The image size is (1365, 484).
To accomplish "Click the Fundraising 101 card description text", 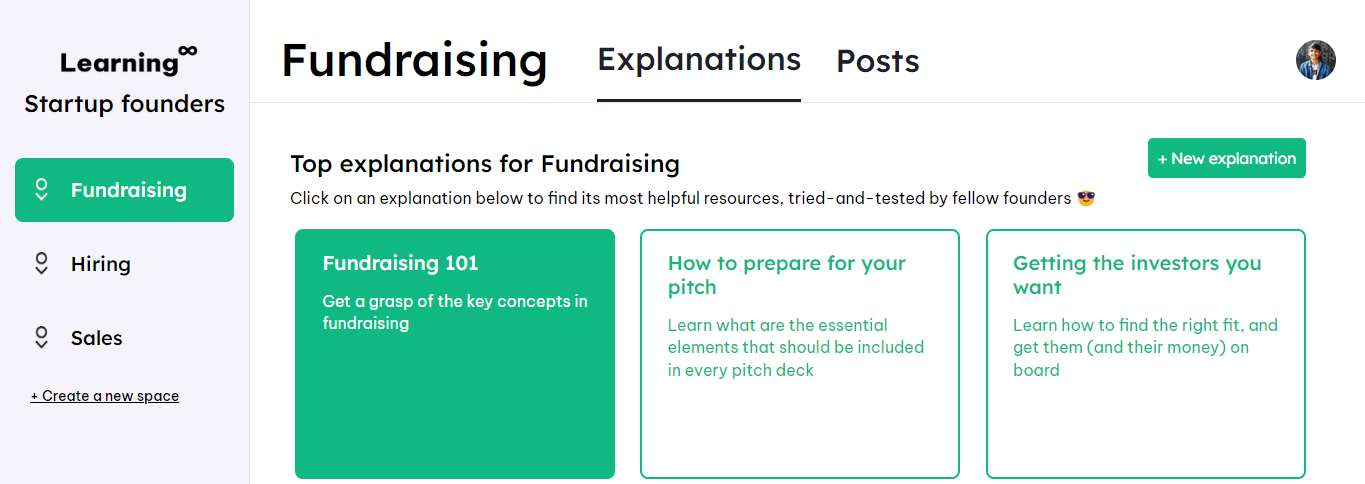I will pos(455,312).
